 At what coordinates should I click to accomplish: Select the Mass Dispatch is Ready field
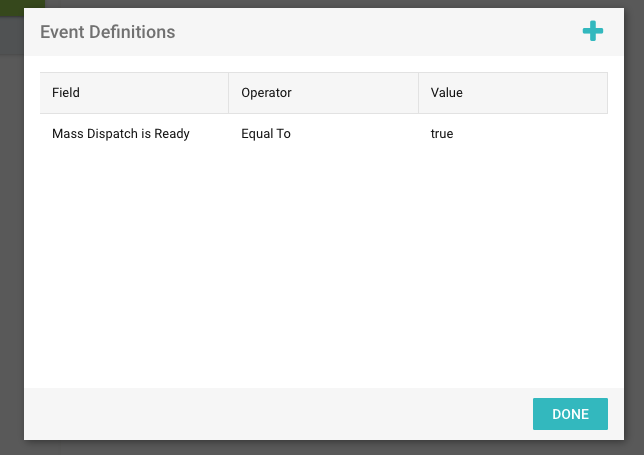click(121, 133)
